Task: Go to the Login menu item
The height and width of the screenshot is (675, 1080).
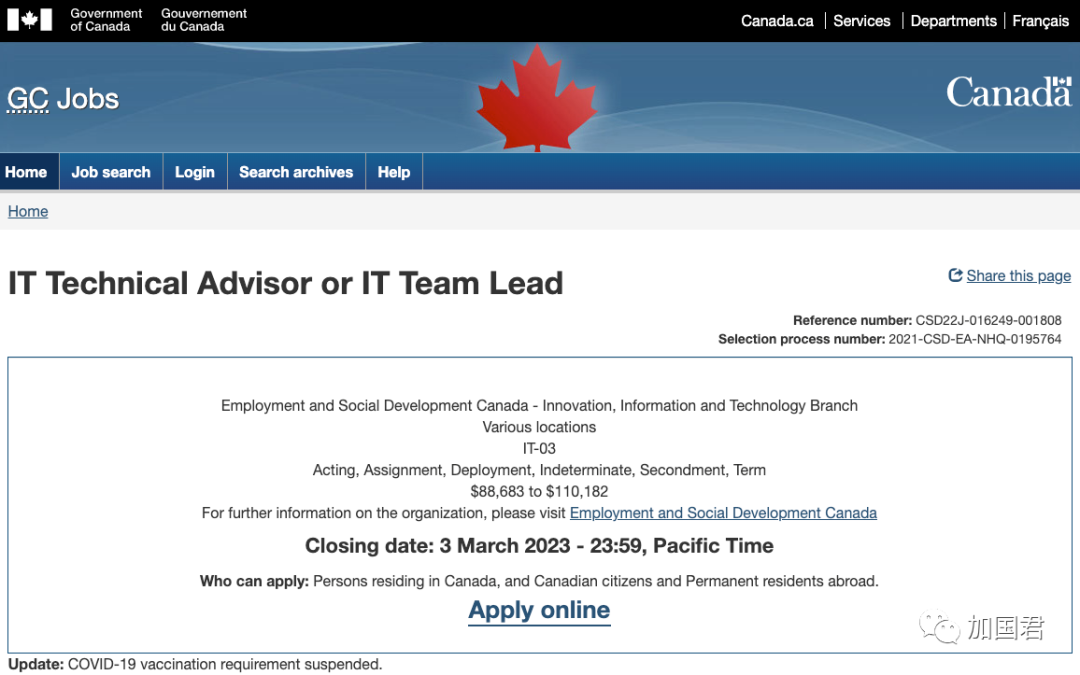Action: coord(195,172)
